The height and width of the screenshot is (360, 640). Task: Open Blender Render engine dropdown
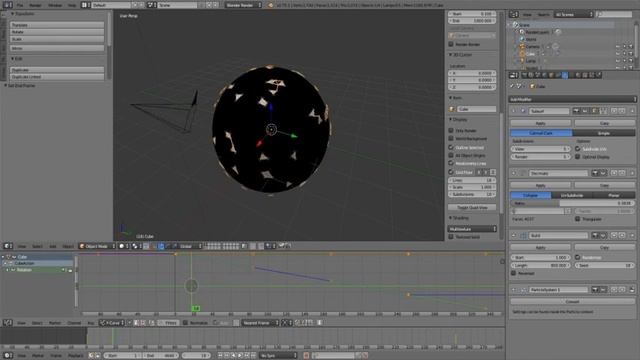[243, 5]
